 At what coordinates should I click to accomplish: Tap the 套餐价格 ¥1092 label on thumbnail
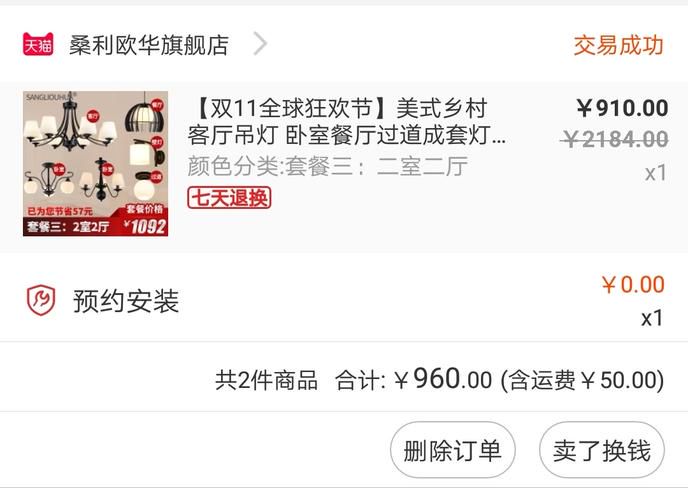[144, 220]
